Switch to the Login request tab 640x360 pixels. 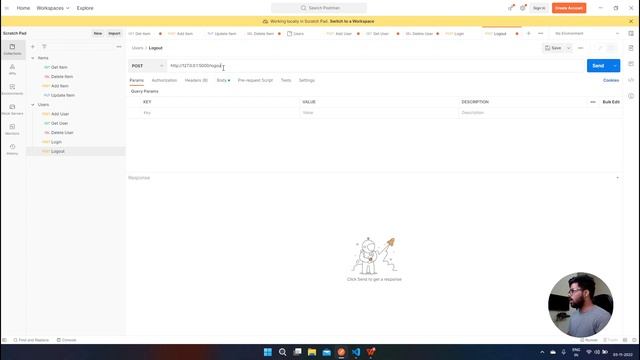tap(460, 33)
